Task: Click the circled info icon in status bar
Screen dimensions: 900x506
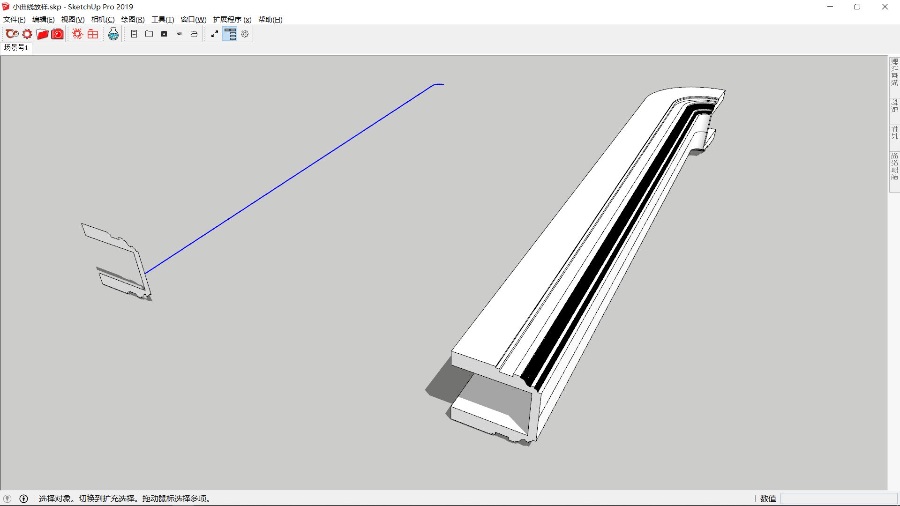Action: 24,499
